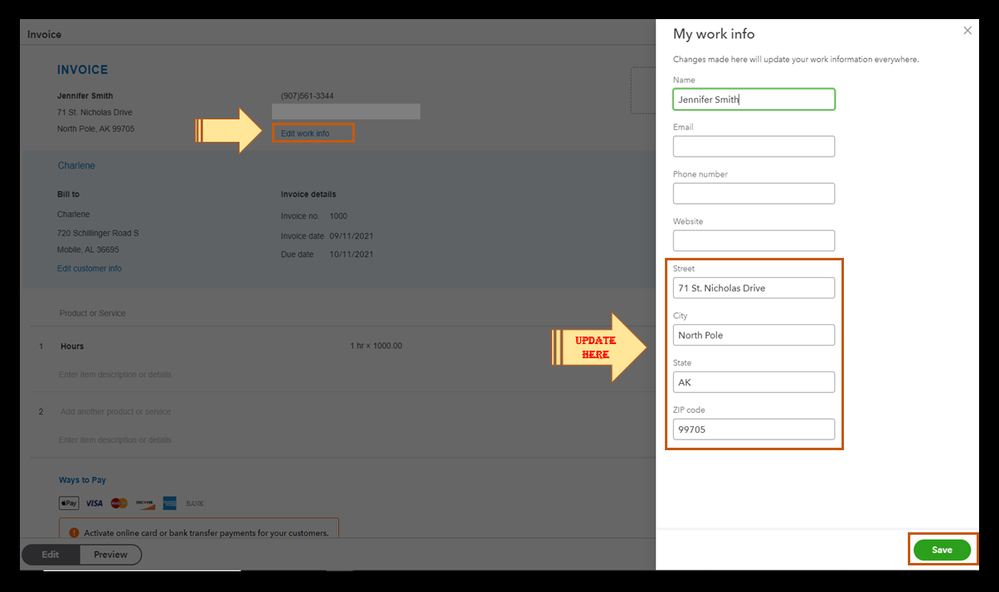Click the Apple Pay payment icon
Screen dimensions: 999x592
pyautogui.click(x=69, y=503)
